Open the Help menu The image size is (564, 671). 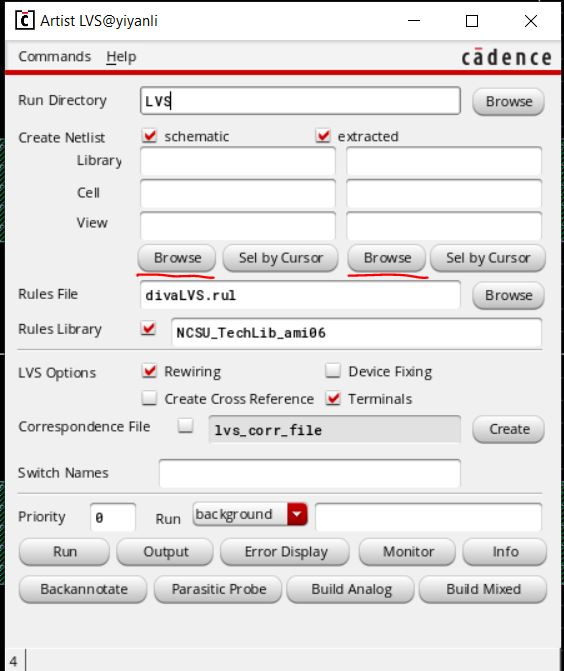pyautogui.click(x=121, y=56)
